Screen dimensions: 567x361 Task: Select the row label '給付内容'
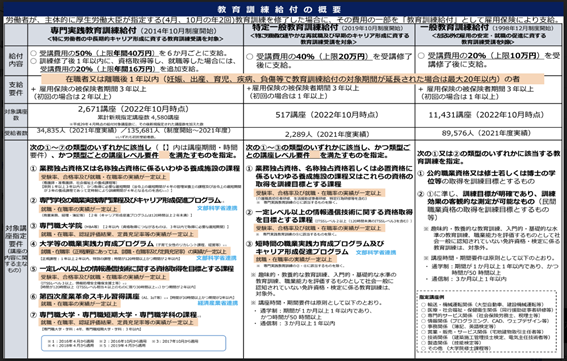[x=16, y=60]
